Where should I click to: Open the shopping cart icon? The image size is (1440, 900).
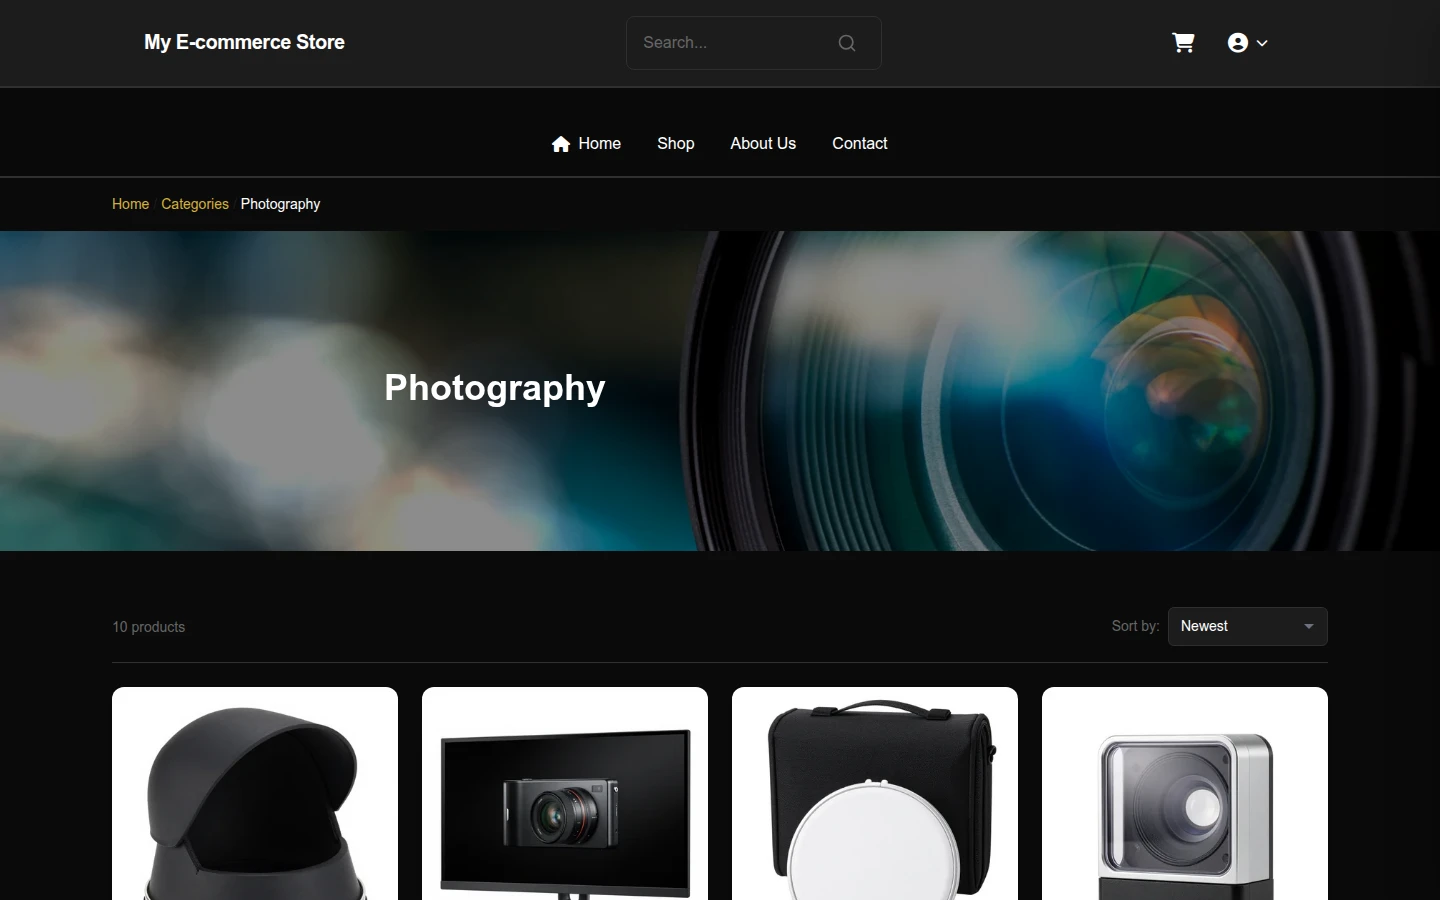[1183, 43]
